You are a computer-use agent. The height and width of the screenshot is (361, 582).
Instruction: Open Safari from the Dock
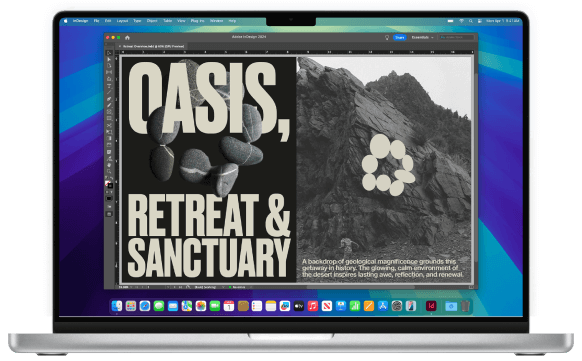pyautogui.click(x=145, y=306)
